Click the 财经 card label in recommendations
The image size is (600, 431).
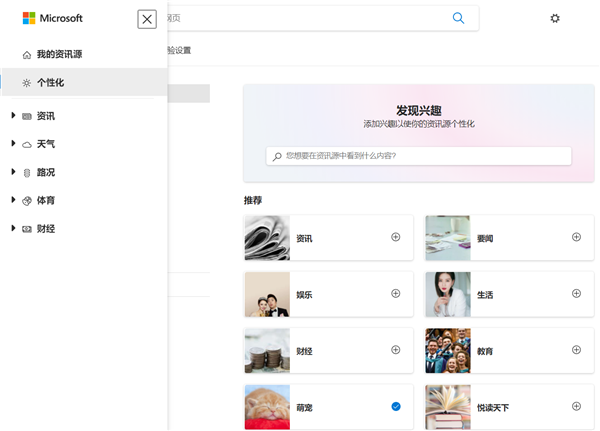[305, 351]
